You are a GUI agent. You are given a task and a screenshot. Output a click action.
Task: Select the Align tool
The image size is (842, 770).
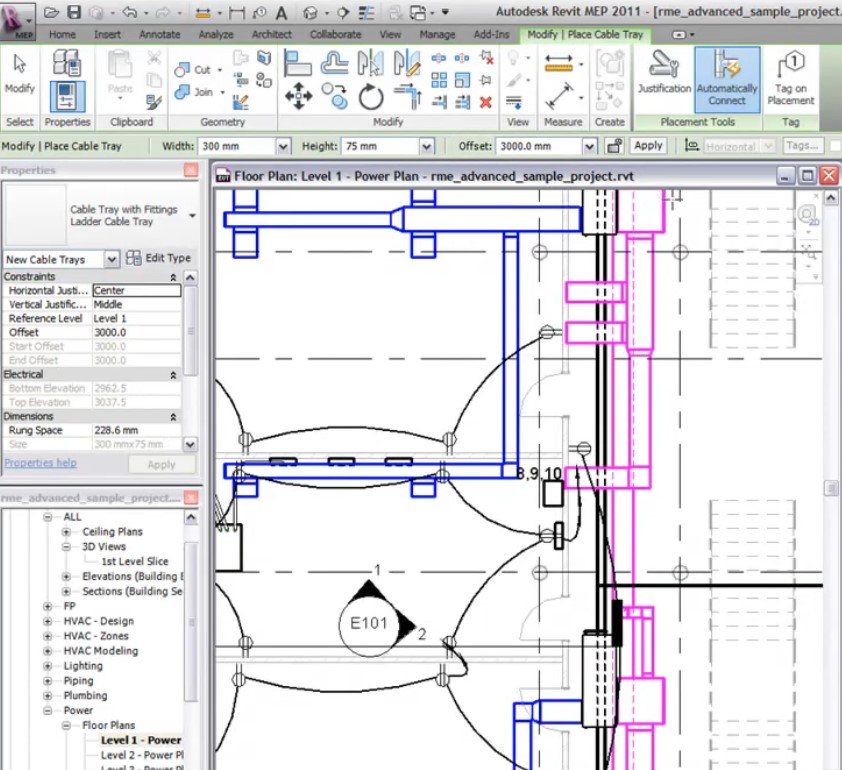(298, 62)
